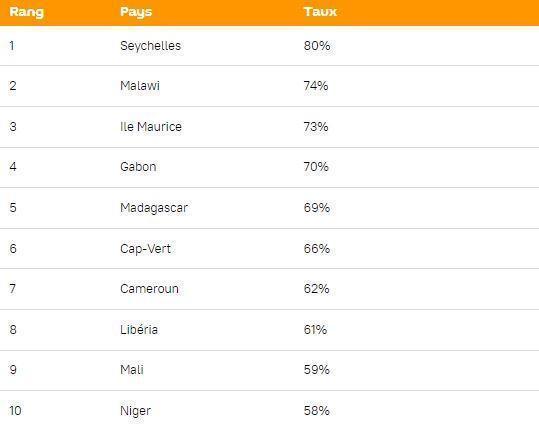Select the Libéria country cell
Screen dimensions: 539x431
[139, 330]
